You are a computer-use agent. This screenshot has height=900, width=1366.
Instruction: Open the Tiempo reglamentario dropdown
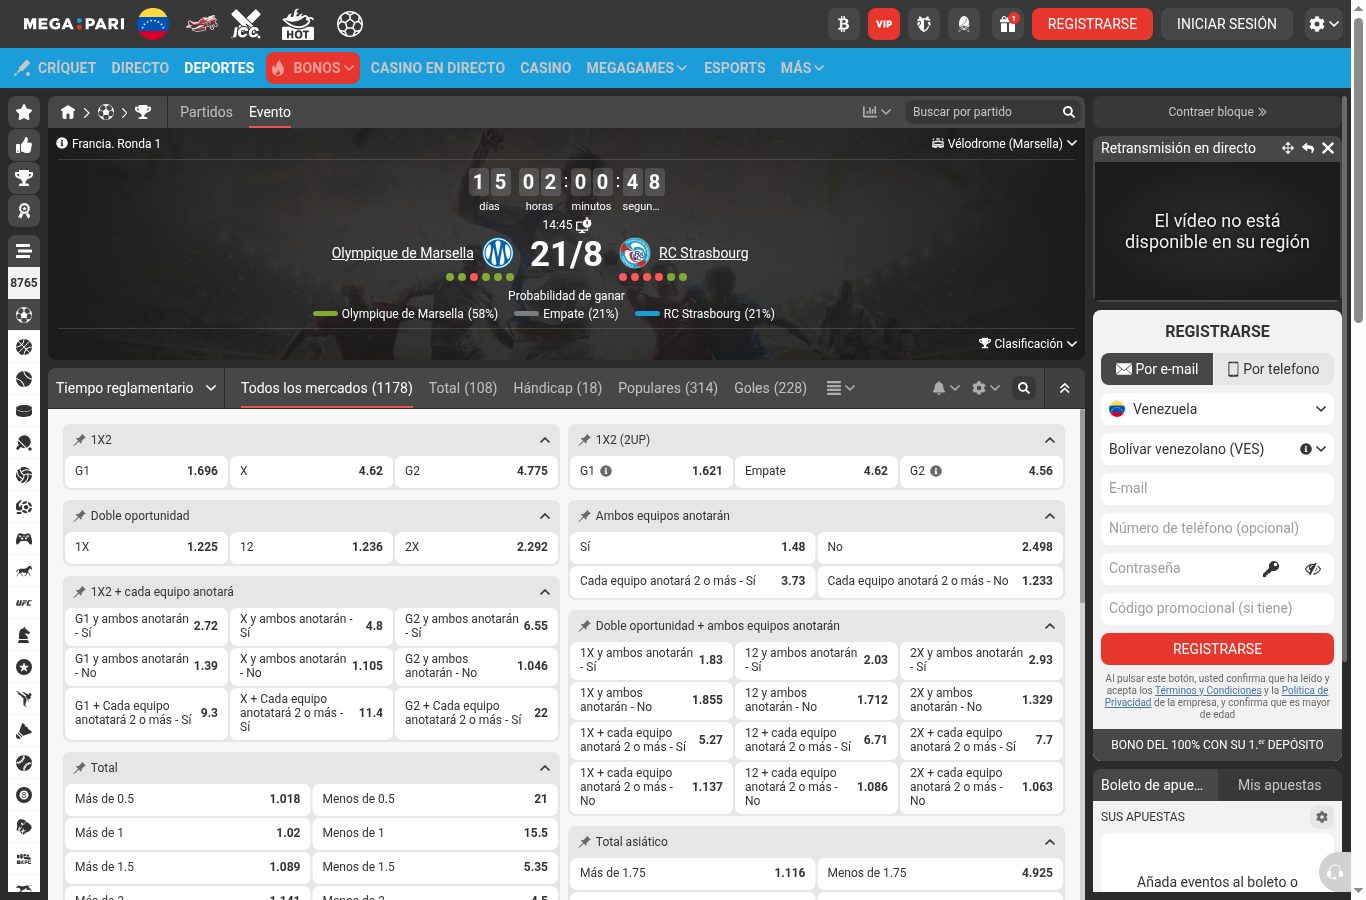[136, 388]
